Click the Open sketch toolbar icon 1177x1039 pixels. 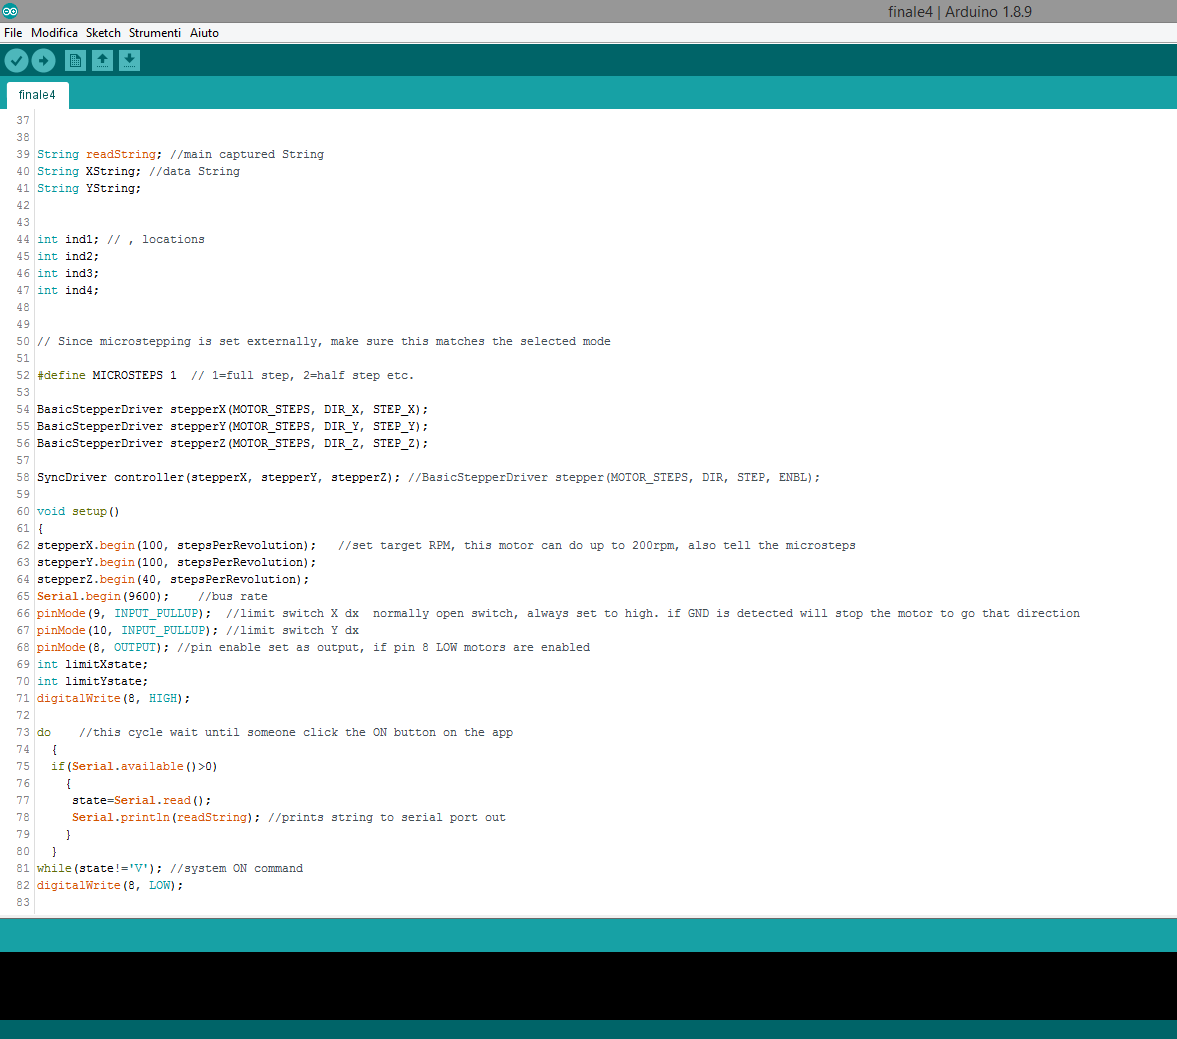click(102, 60)
